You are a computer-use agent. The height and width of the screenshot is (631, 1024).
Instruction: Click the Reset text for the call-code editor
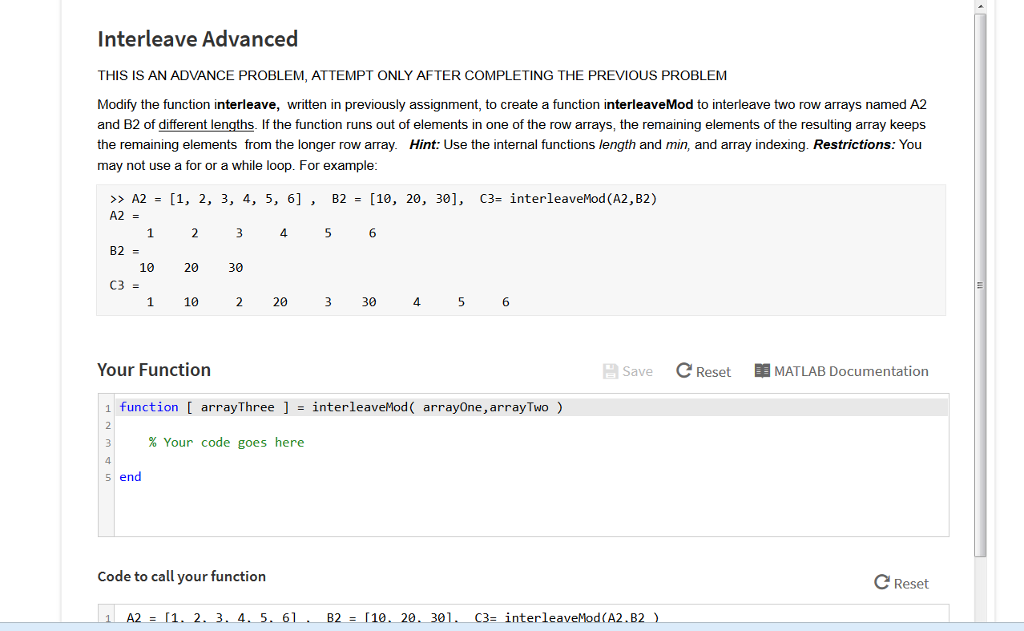pyautogui.click(x=911, y=583)
